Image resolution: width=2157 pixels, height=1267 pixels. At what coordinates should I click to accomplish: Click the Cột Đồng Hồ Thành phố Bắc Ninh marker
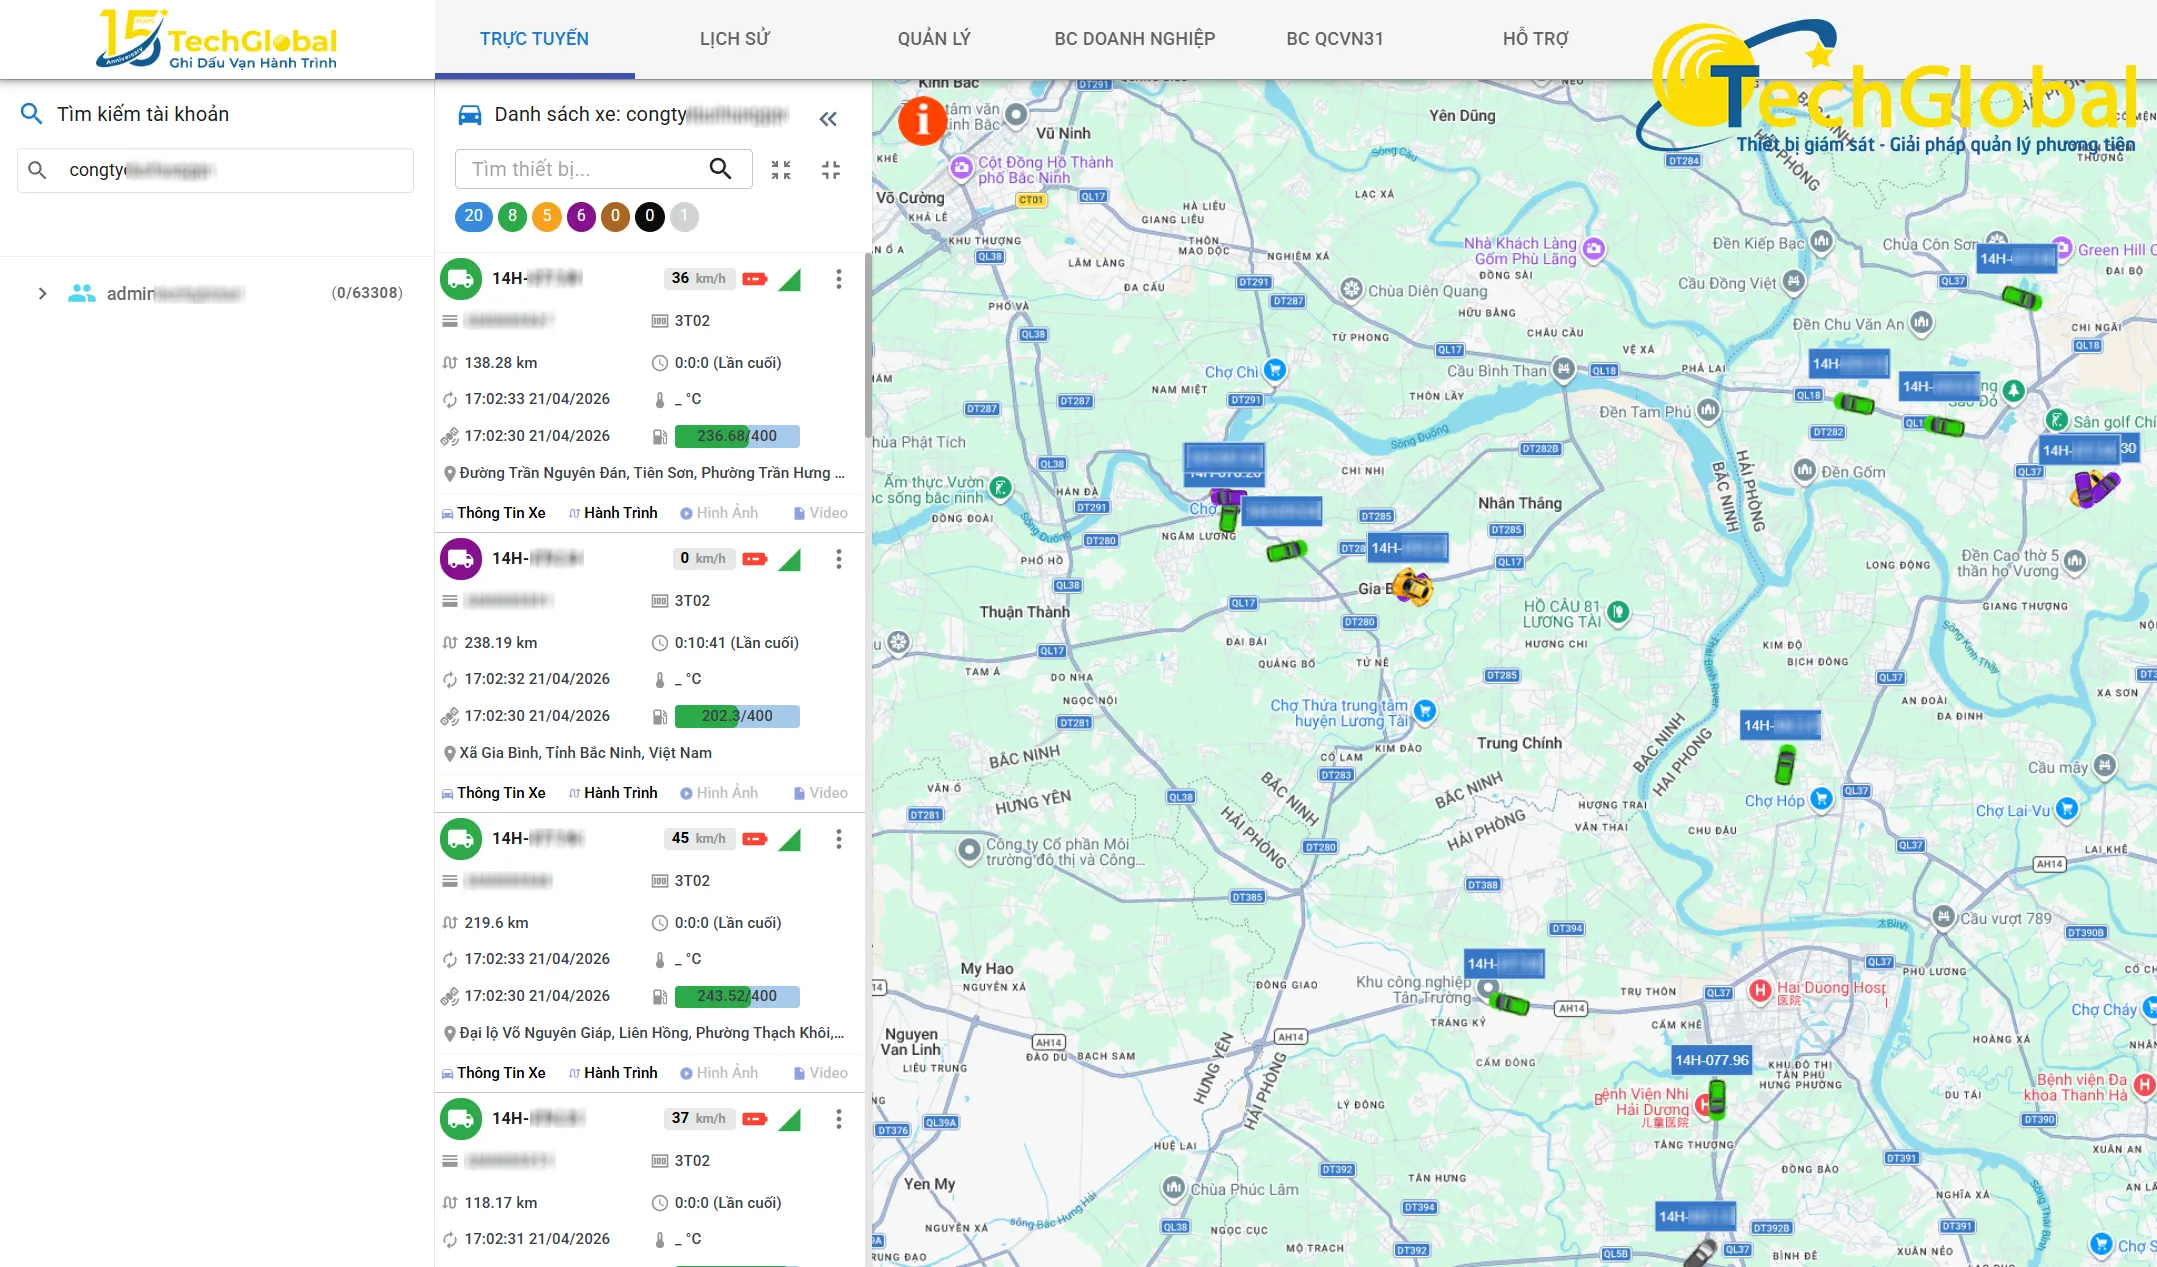click(x=961, y=168)
